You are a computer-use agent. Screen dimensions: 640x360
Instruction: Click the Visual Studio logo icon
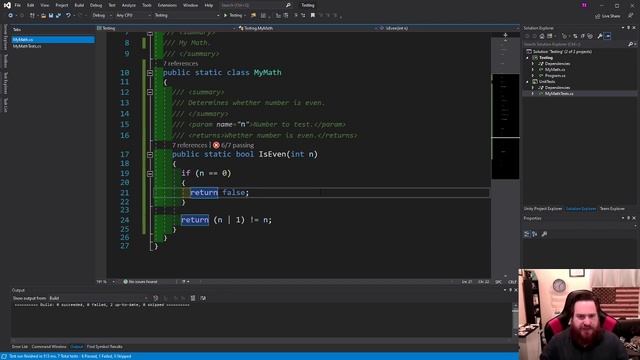coord(7,5)
